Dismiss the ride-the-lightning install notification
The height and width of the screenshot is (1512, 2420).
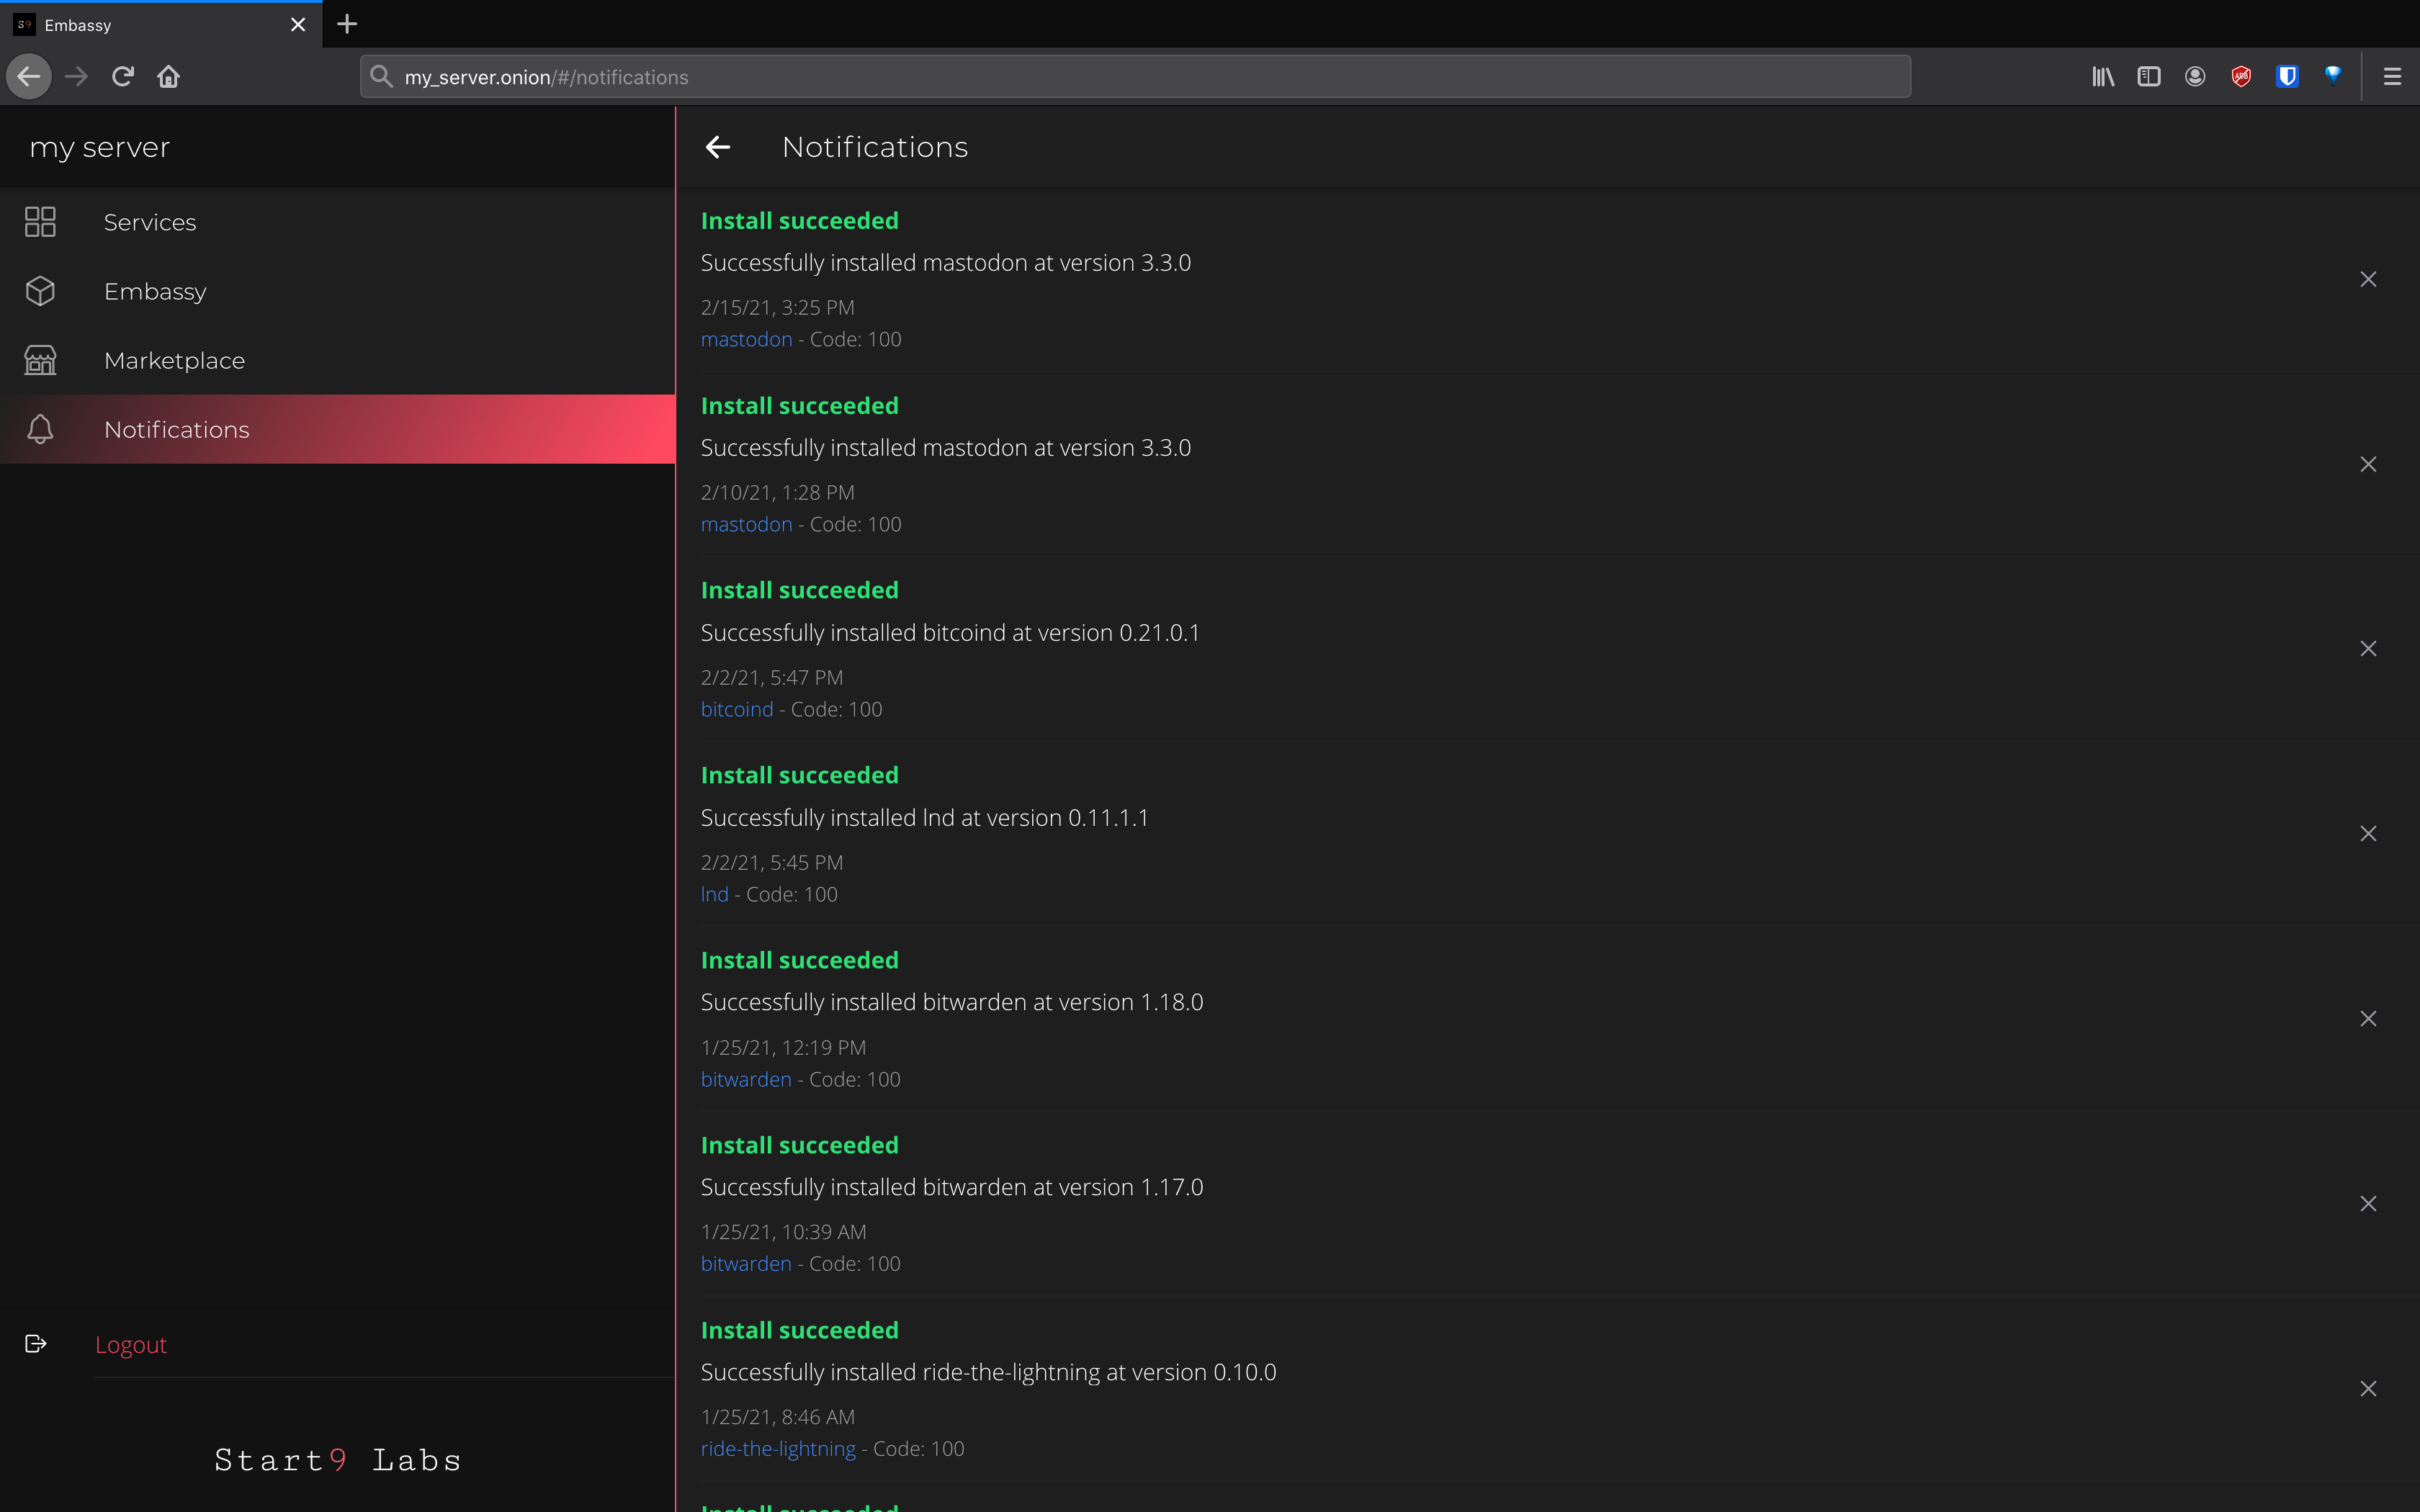tap(2368, 1389)
